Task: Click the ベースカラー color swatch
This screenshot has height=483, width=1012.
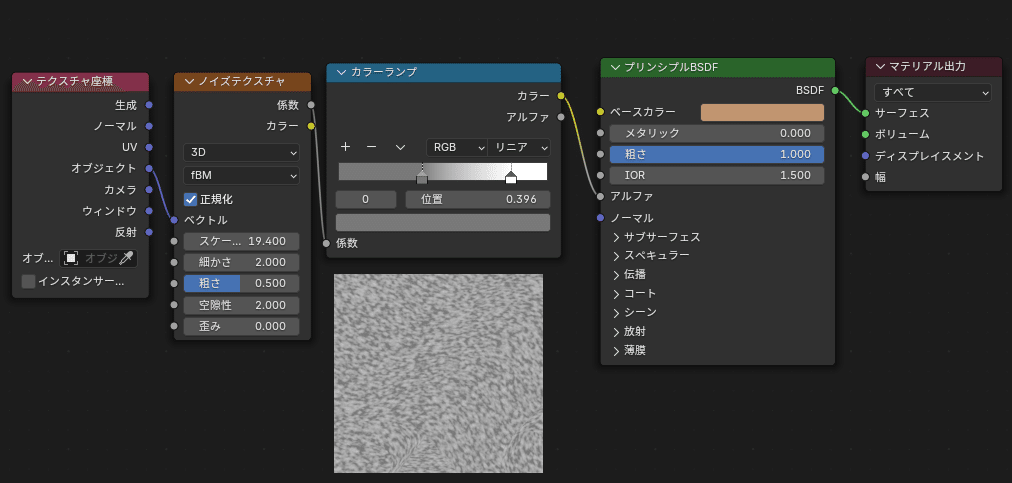Action: click(762, 112)
